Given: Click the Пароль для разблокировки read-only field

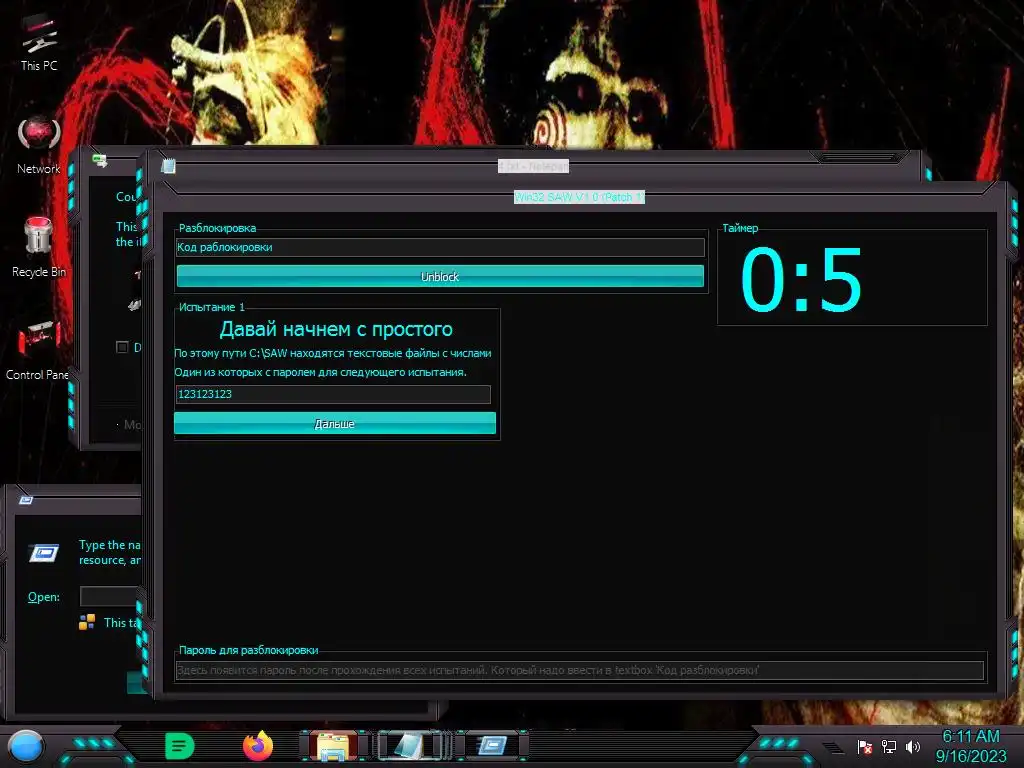Looking at the screenshot, I should [x=580, y=670].
